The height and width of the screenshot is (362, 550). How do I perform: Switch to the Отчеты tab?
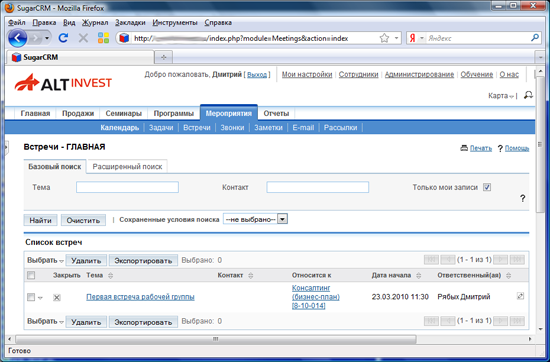coord(276,113)
